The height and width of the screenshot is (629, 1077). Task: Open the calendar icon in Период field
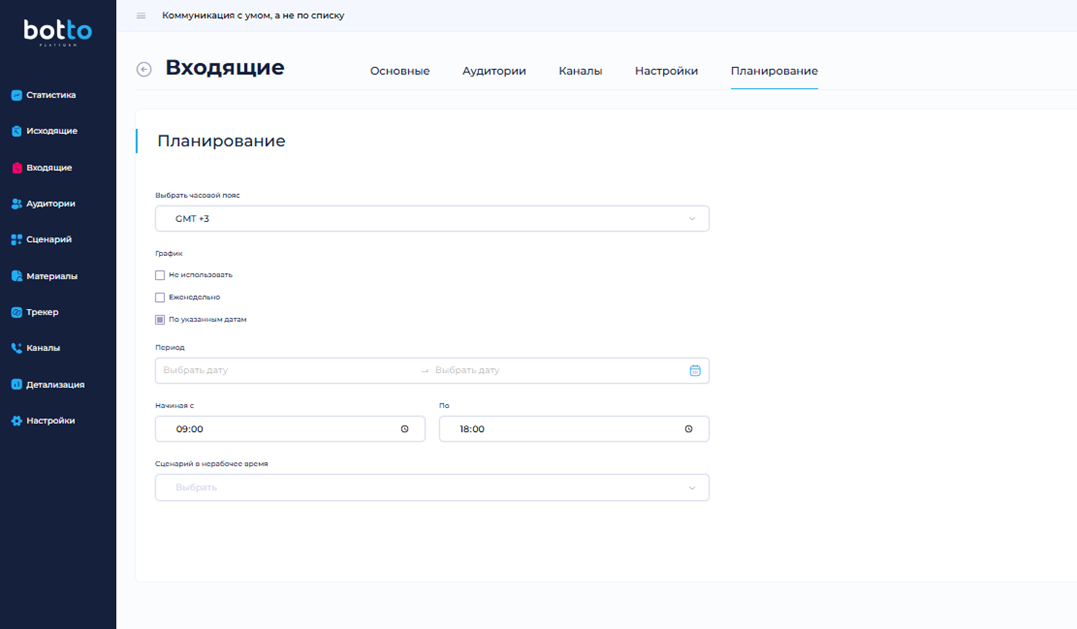(695, 371)
